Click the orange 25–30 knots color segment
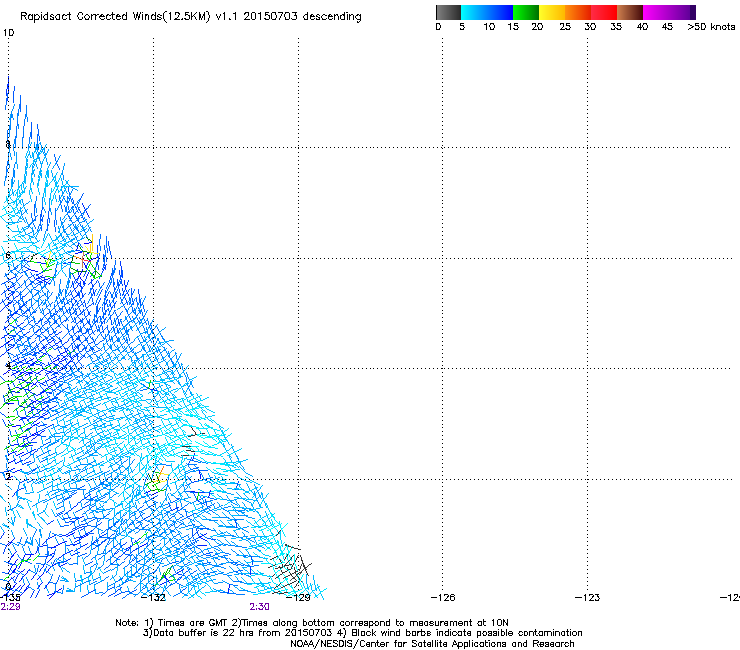740x650 pixels. pyautogui.click(x=578, y=12)
